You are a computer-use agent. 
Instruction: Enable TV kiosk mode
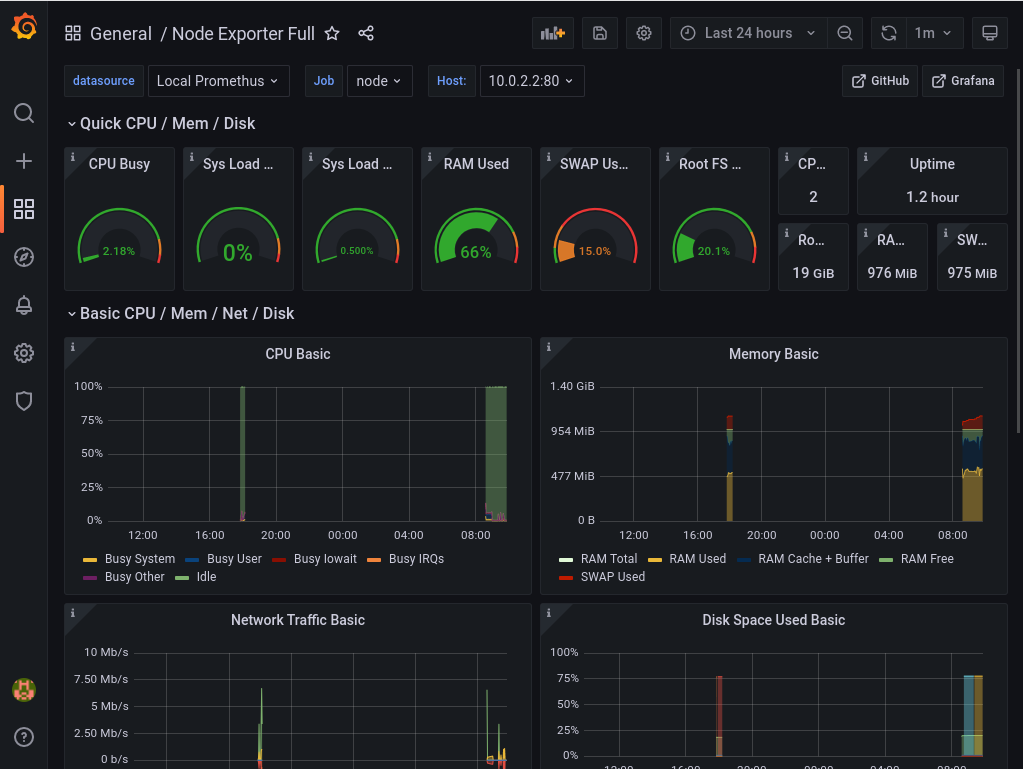(x=989, y=33)
